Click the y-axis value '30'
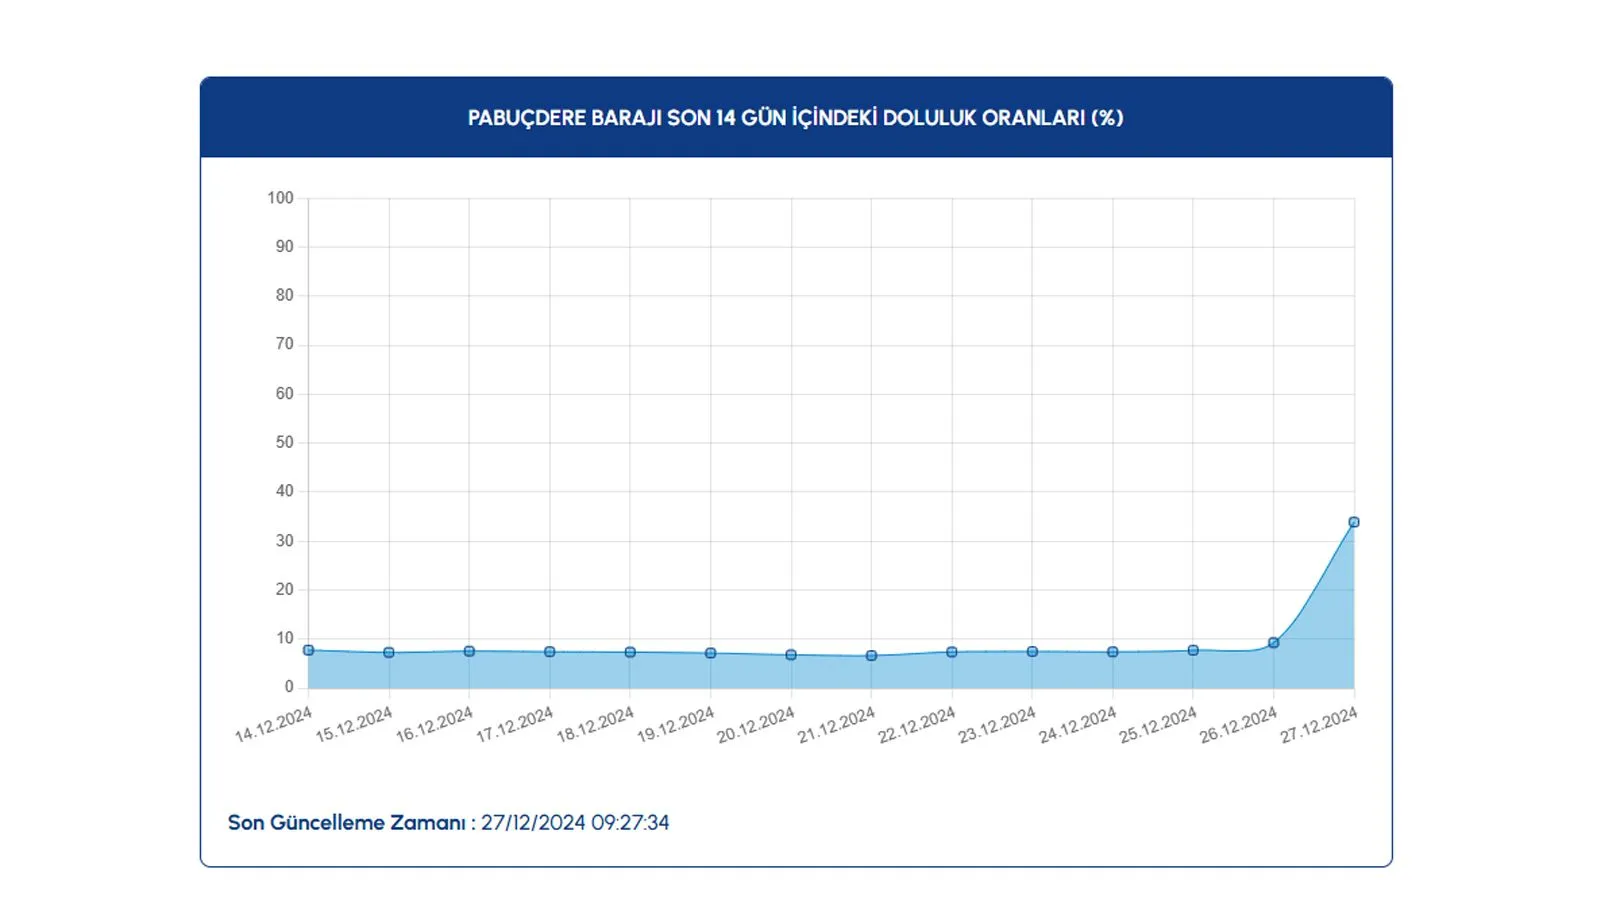Image resolution: width=1600 pixels, height=900 pixels. click(285, 541)
